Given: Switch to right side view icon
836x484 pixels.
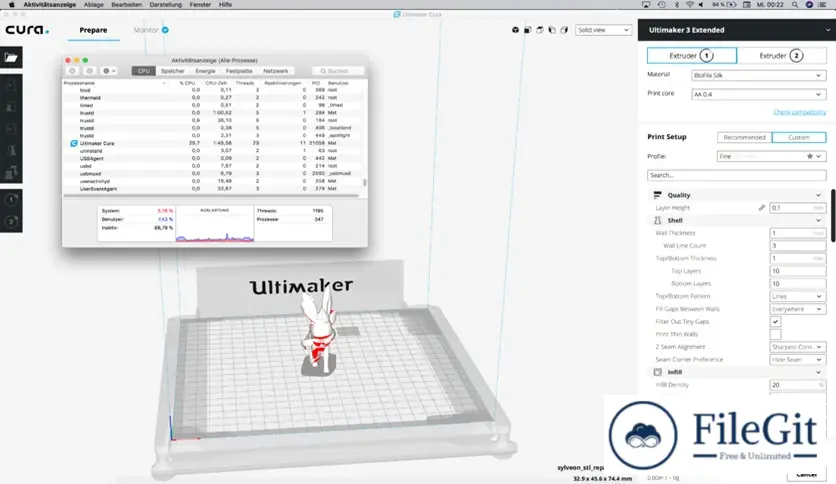Looking at the screenshot, I should 564,30.
